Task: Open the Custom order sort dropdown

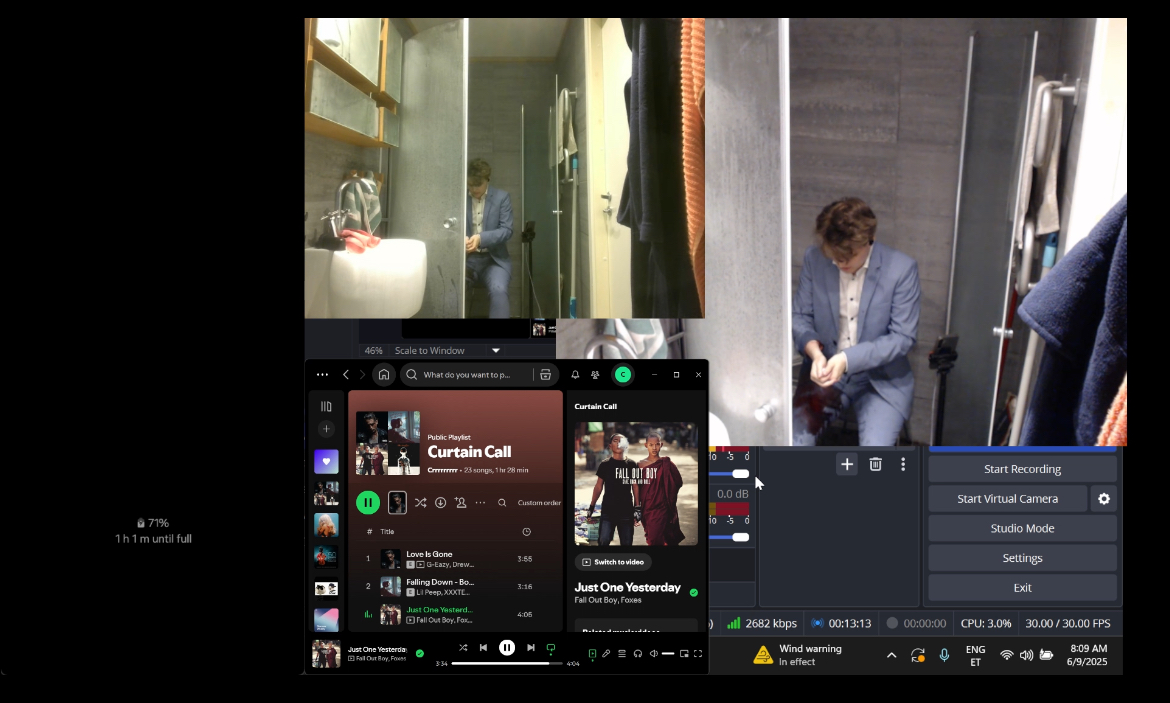Action: (x=539, y=502)
